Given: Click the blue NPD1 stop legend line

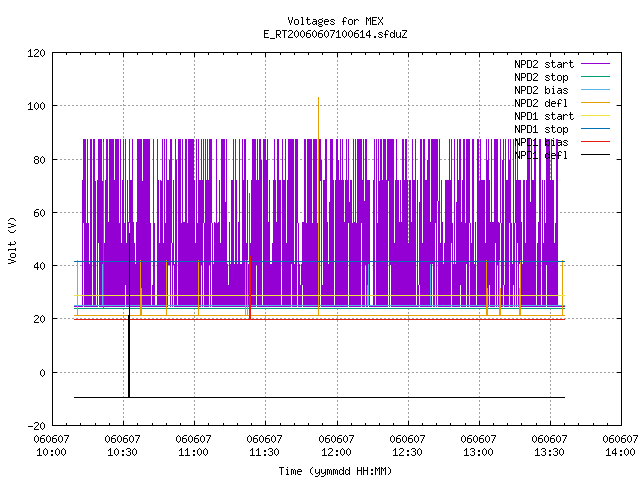Looking at the screenshot, I should (x=596, y=129).
